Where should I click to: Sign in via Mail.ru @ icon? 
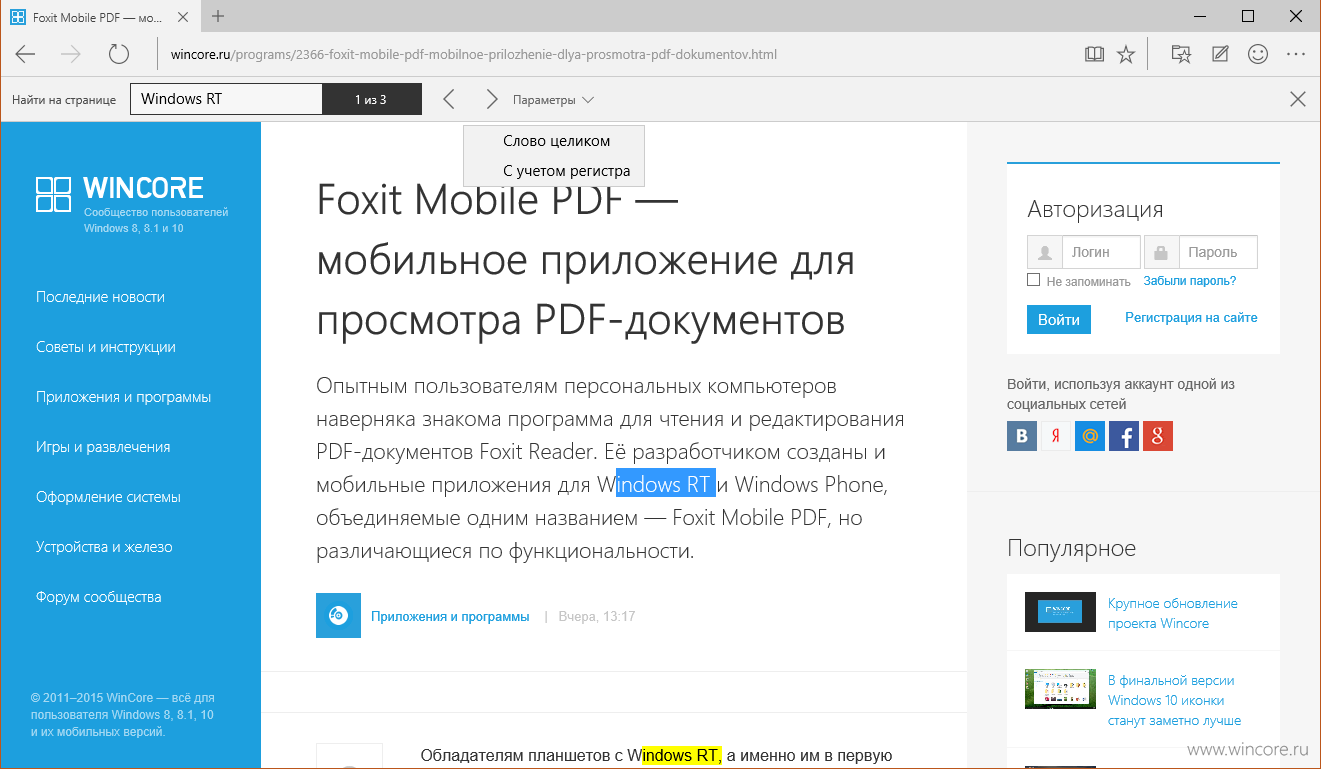point(1090,436)
